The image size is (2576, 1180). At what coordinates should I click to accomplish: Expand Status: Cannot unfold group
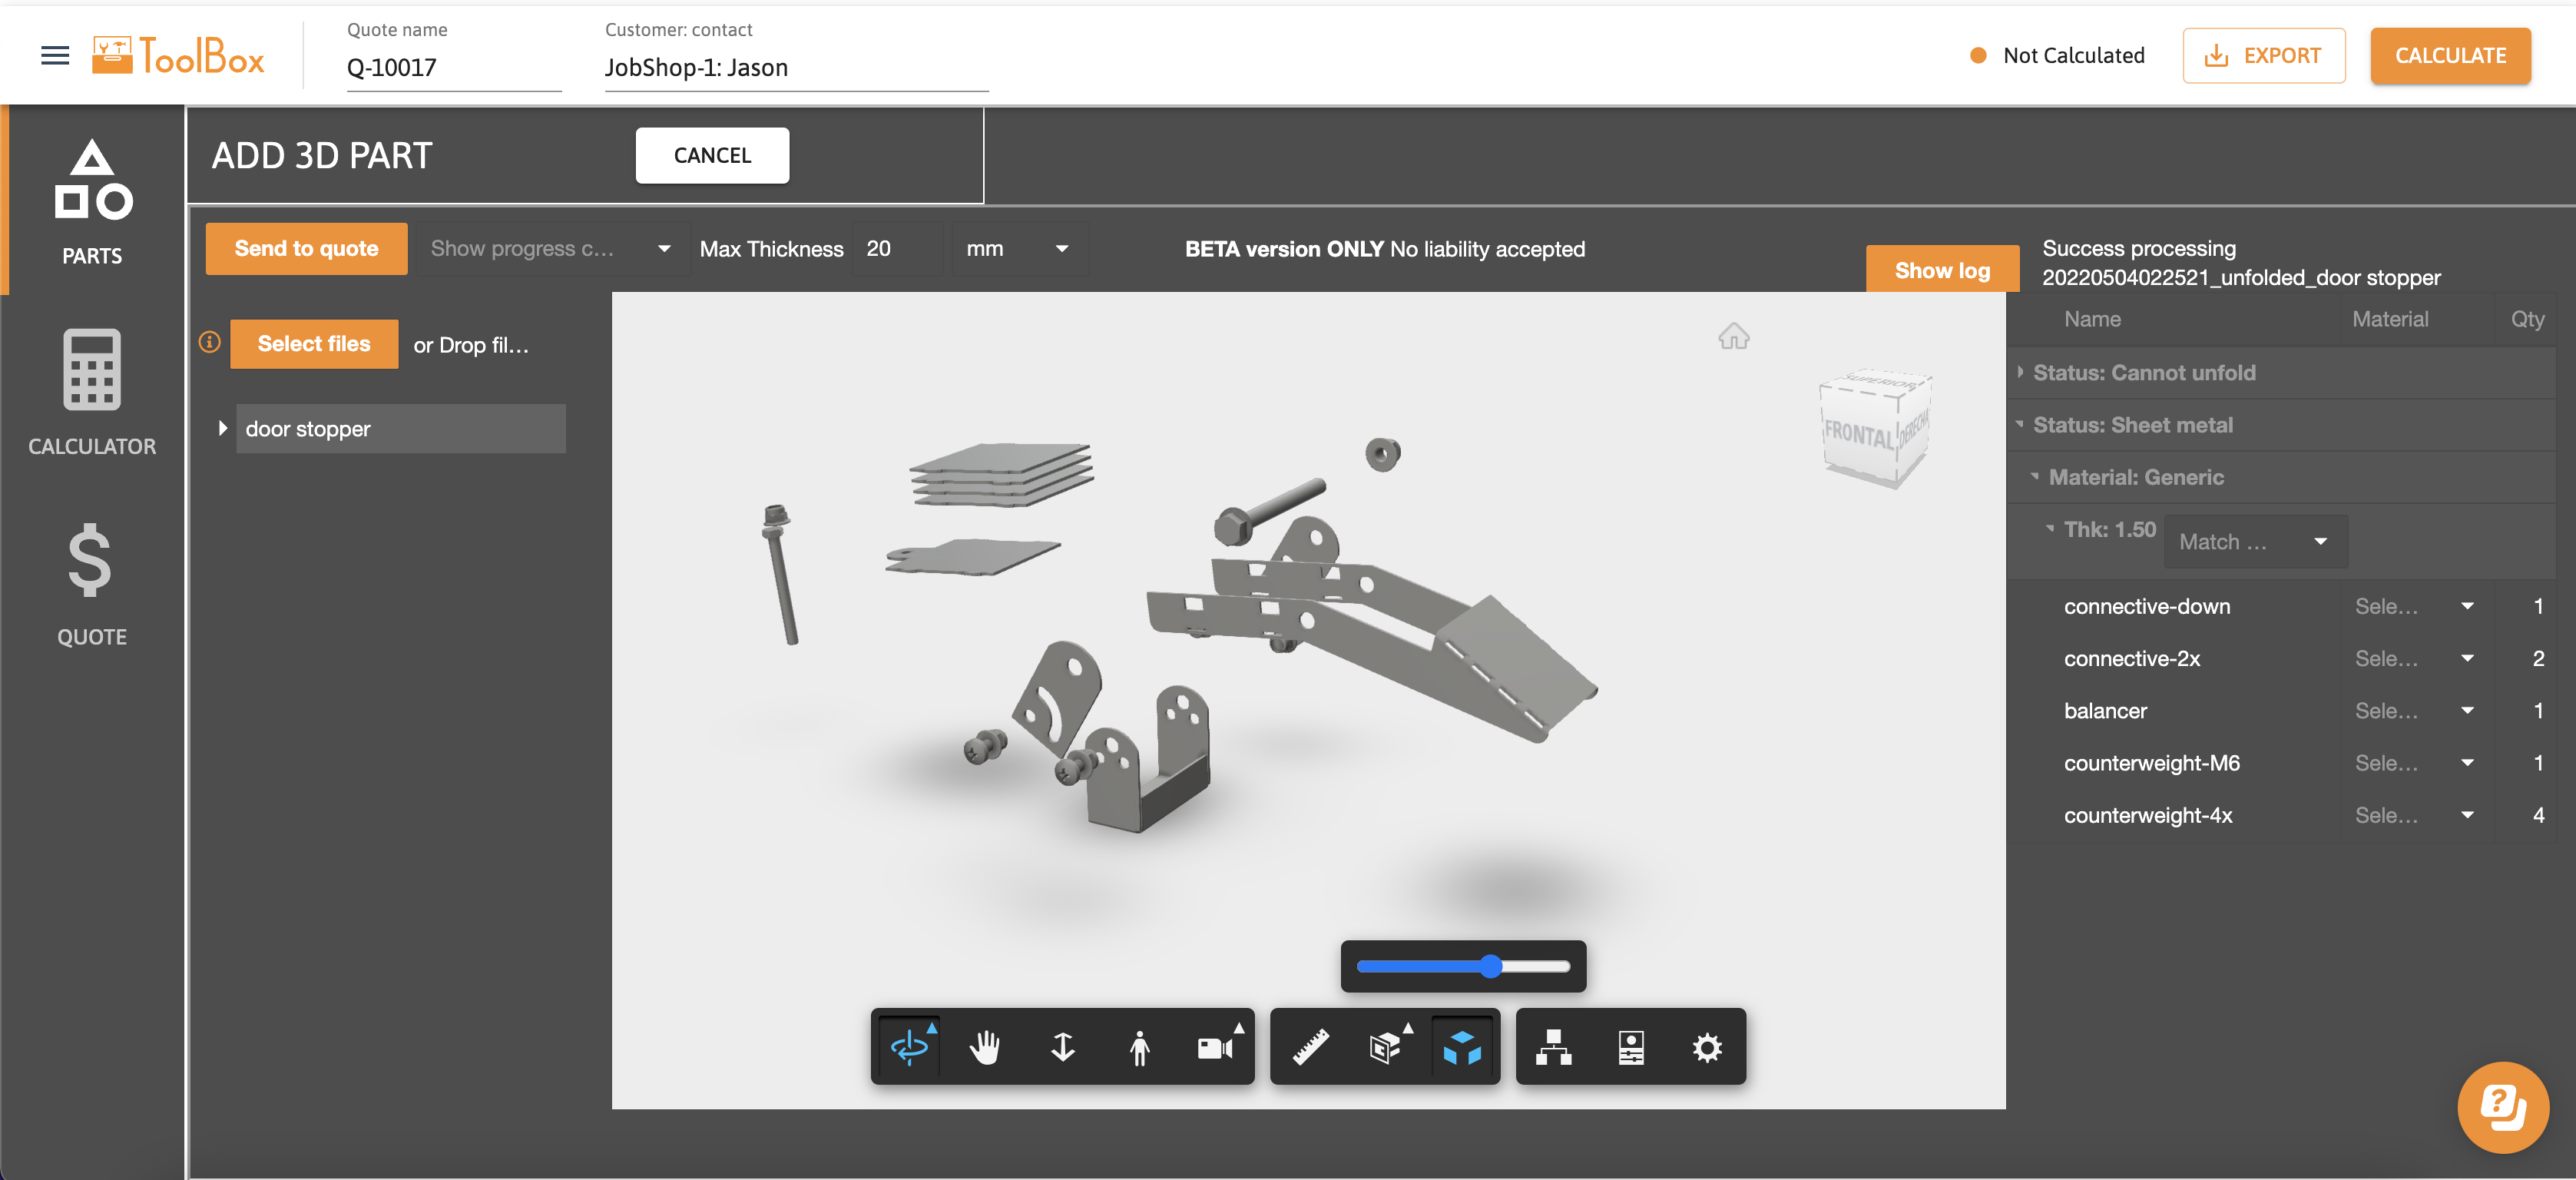2021,372
